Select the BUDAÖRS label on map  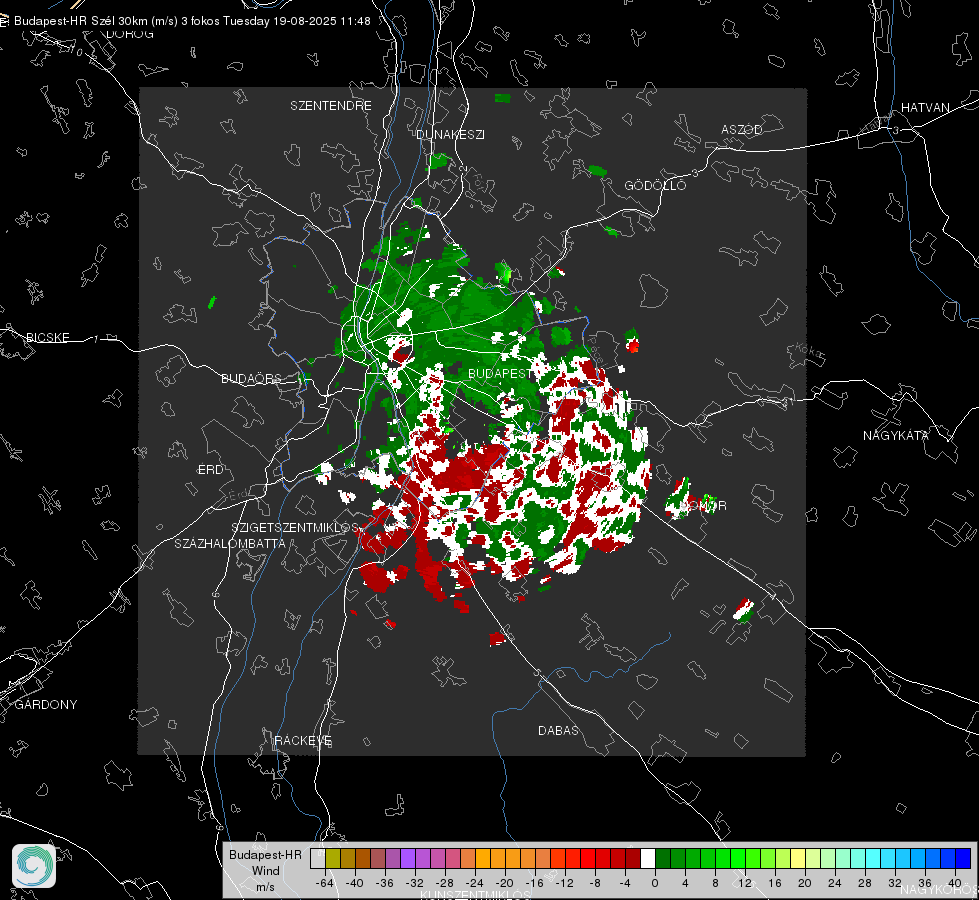click(x=252, y=378)
